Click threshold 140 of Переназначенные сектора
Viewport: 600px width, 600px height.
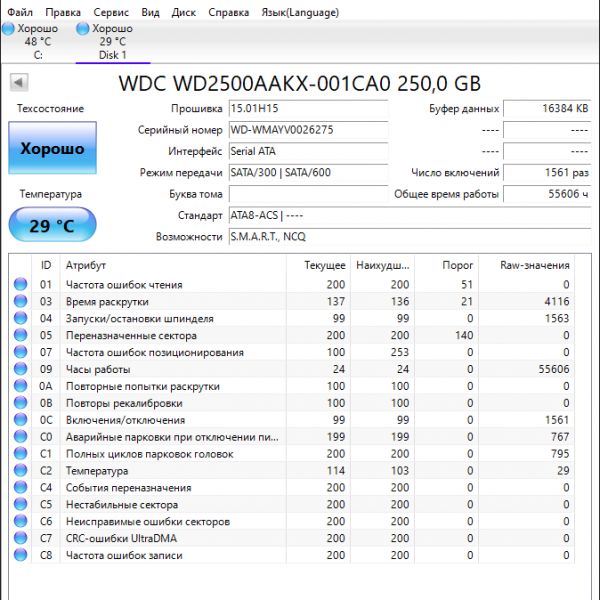(x=464, y=335)
